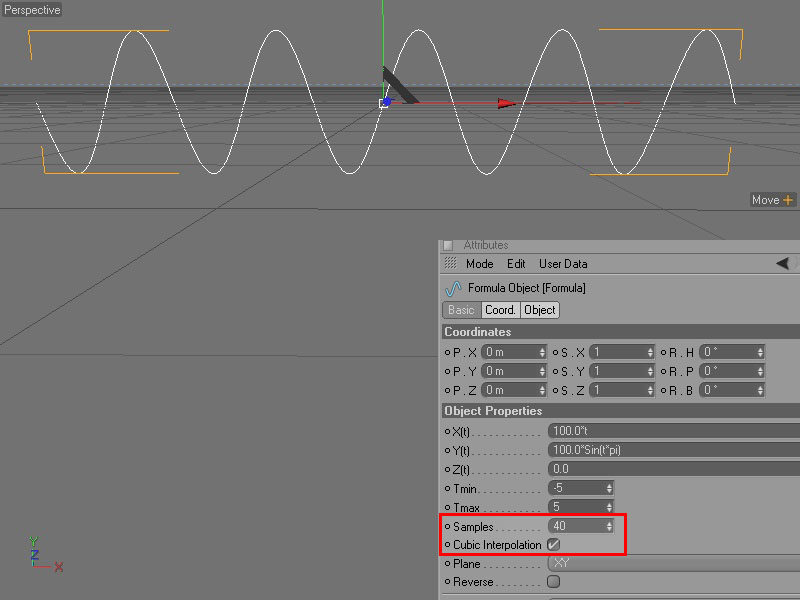Click the XYZ axis orientation indicator
The height and width of the screenshot is (600, 800).
(45, 554)
